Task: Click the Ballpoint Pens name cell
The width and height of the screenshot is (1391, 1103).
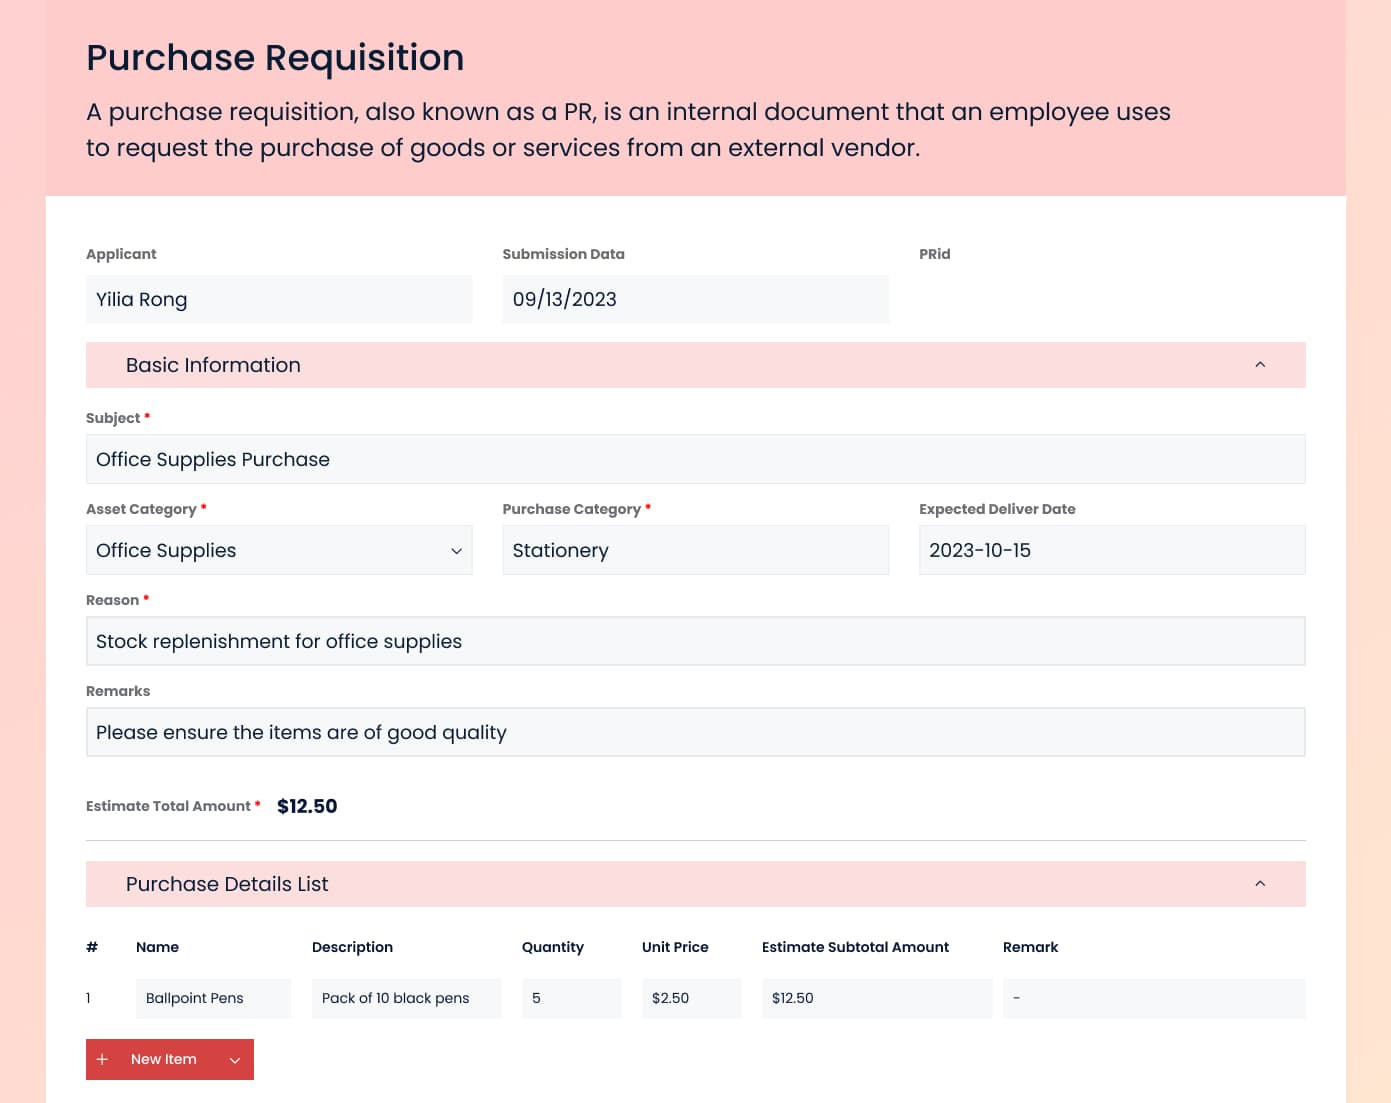Action: (x=213, y=998)
